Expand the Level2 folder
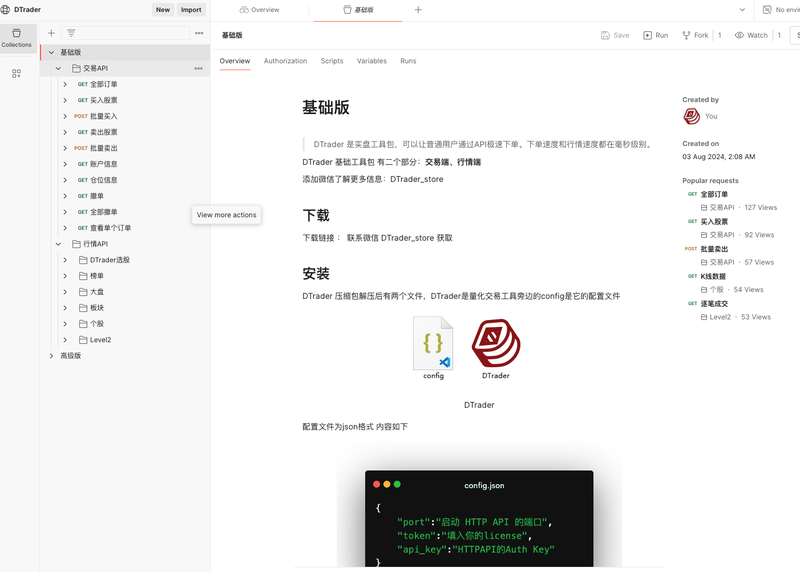Screen dimensions: 800x572 tap(65, 340)
